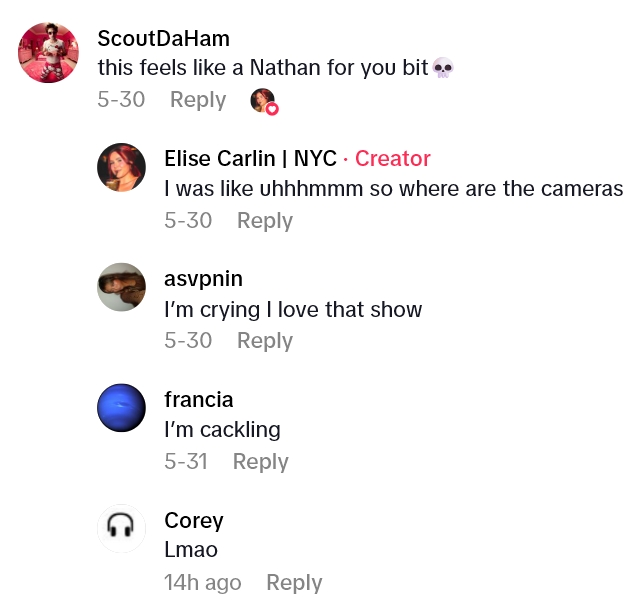
Task: Click Corey's headphones avatar icon
Action: coord(121,528)
